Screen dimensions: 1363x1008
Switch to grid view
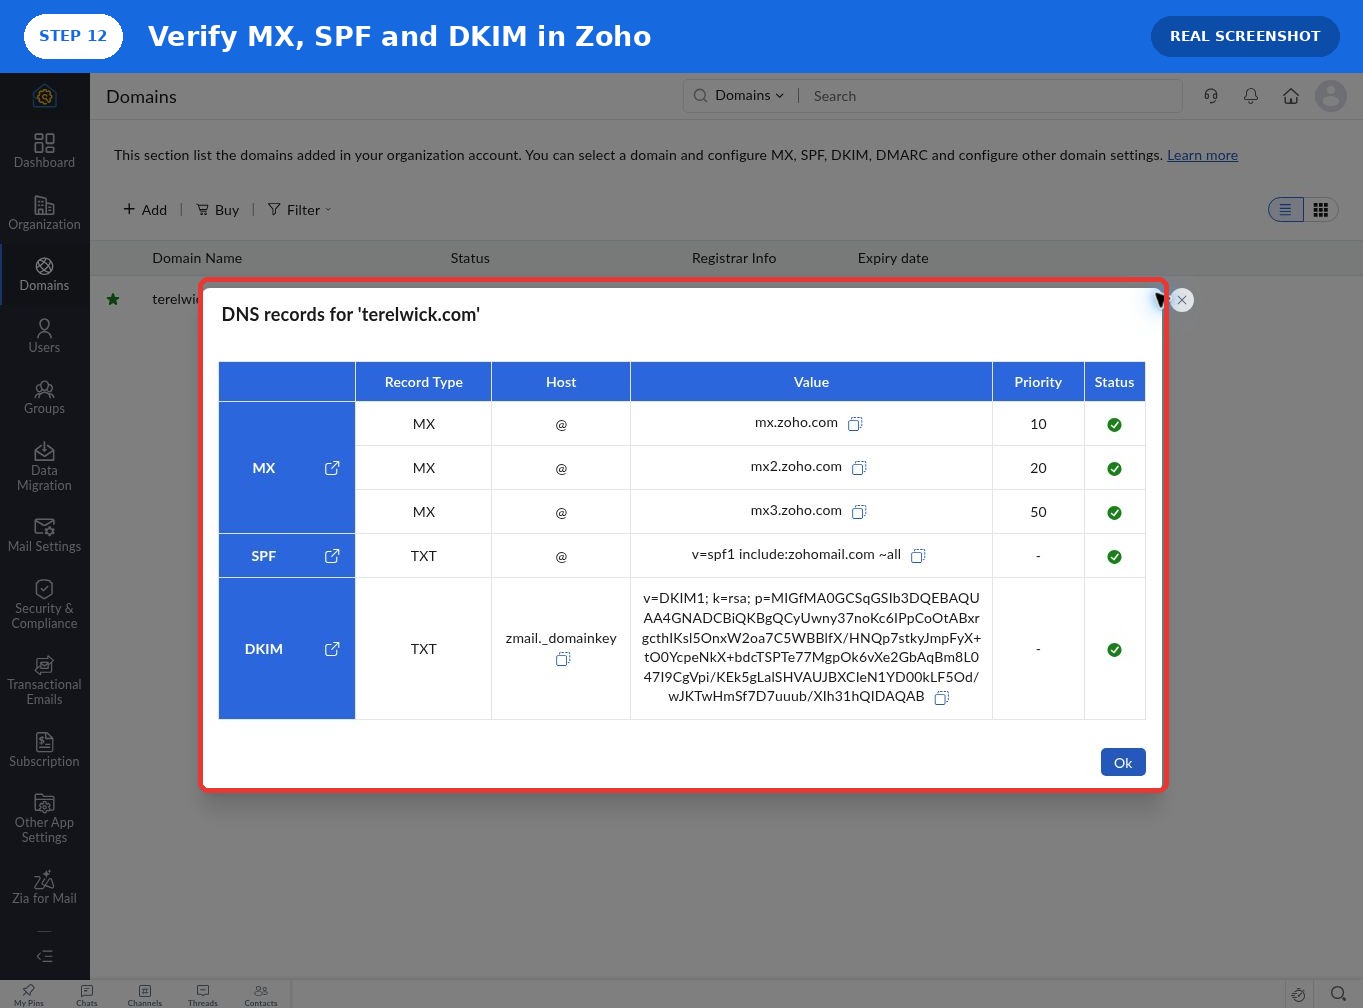click(x=1321, y=210)
